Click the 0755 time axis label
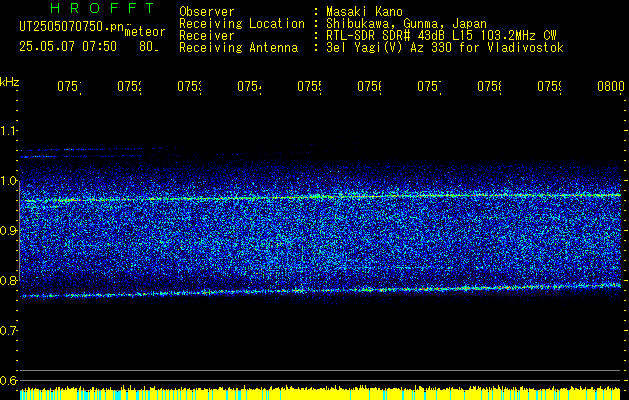The width and height of the screenshot is (629, 400). coord(309,86)
